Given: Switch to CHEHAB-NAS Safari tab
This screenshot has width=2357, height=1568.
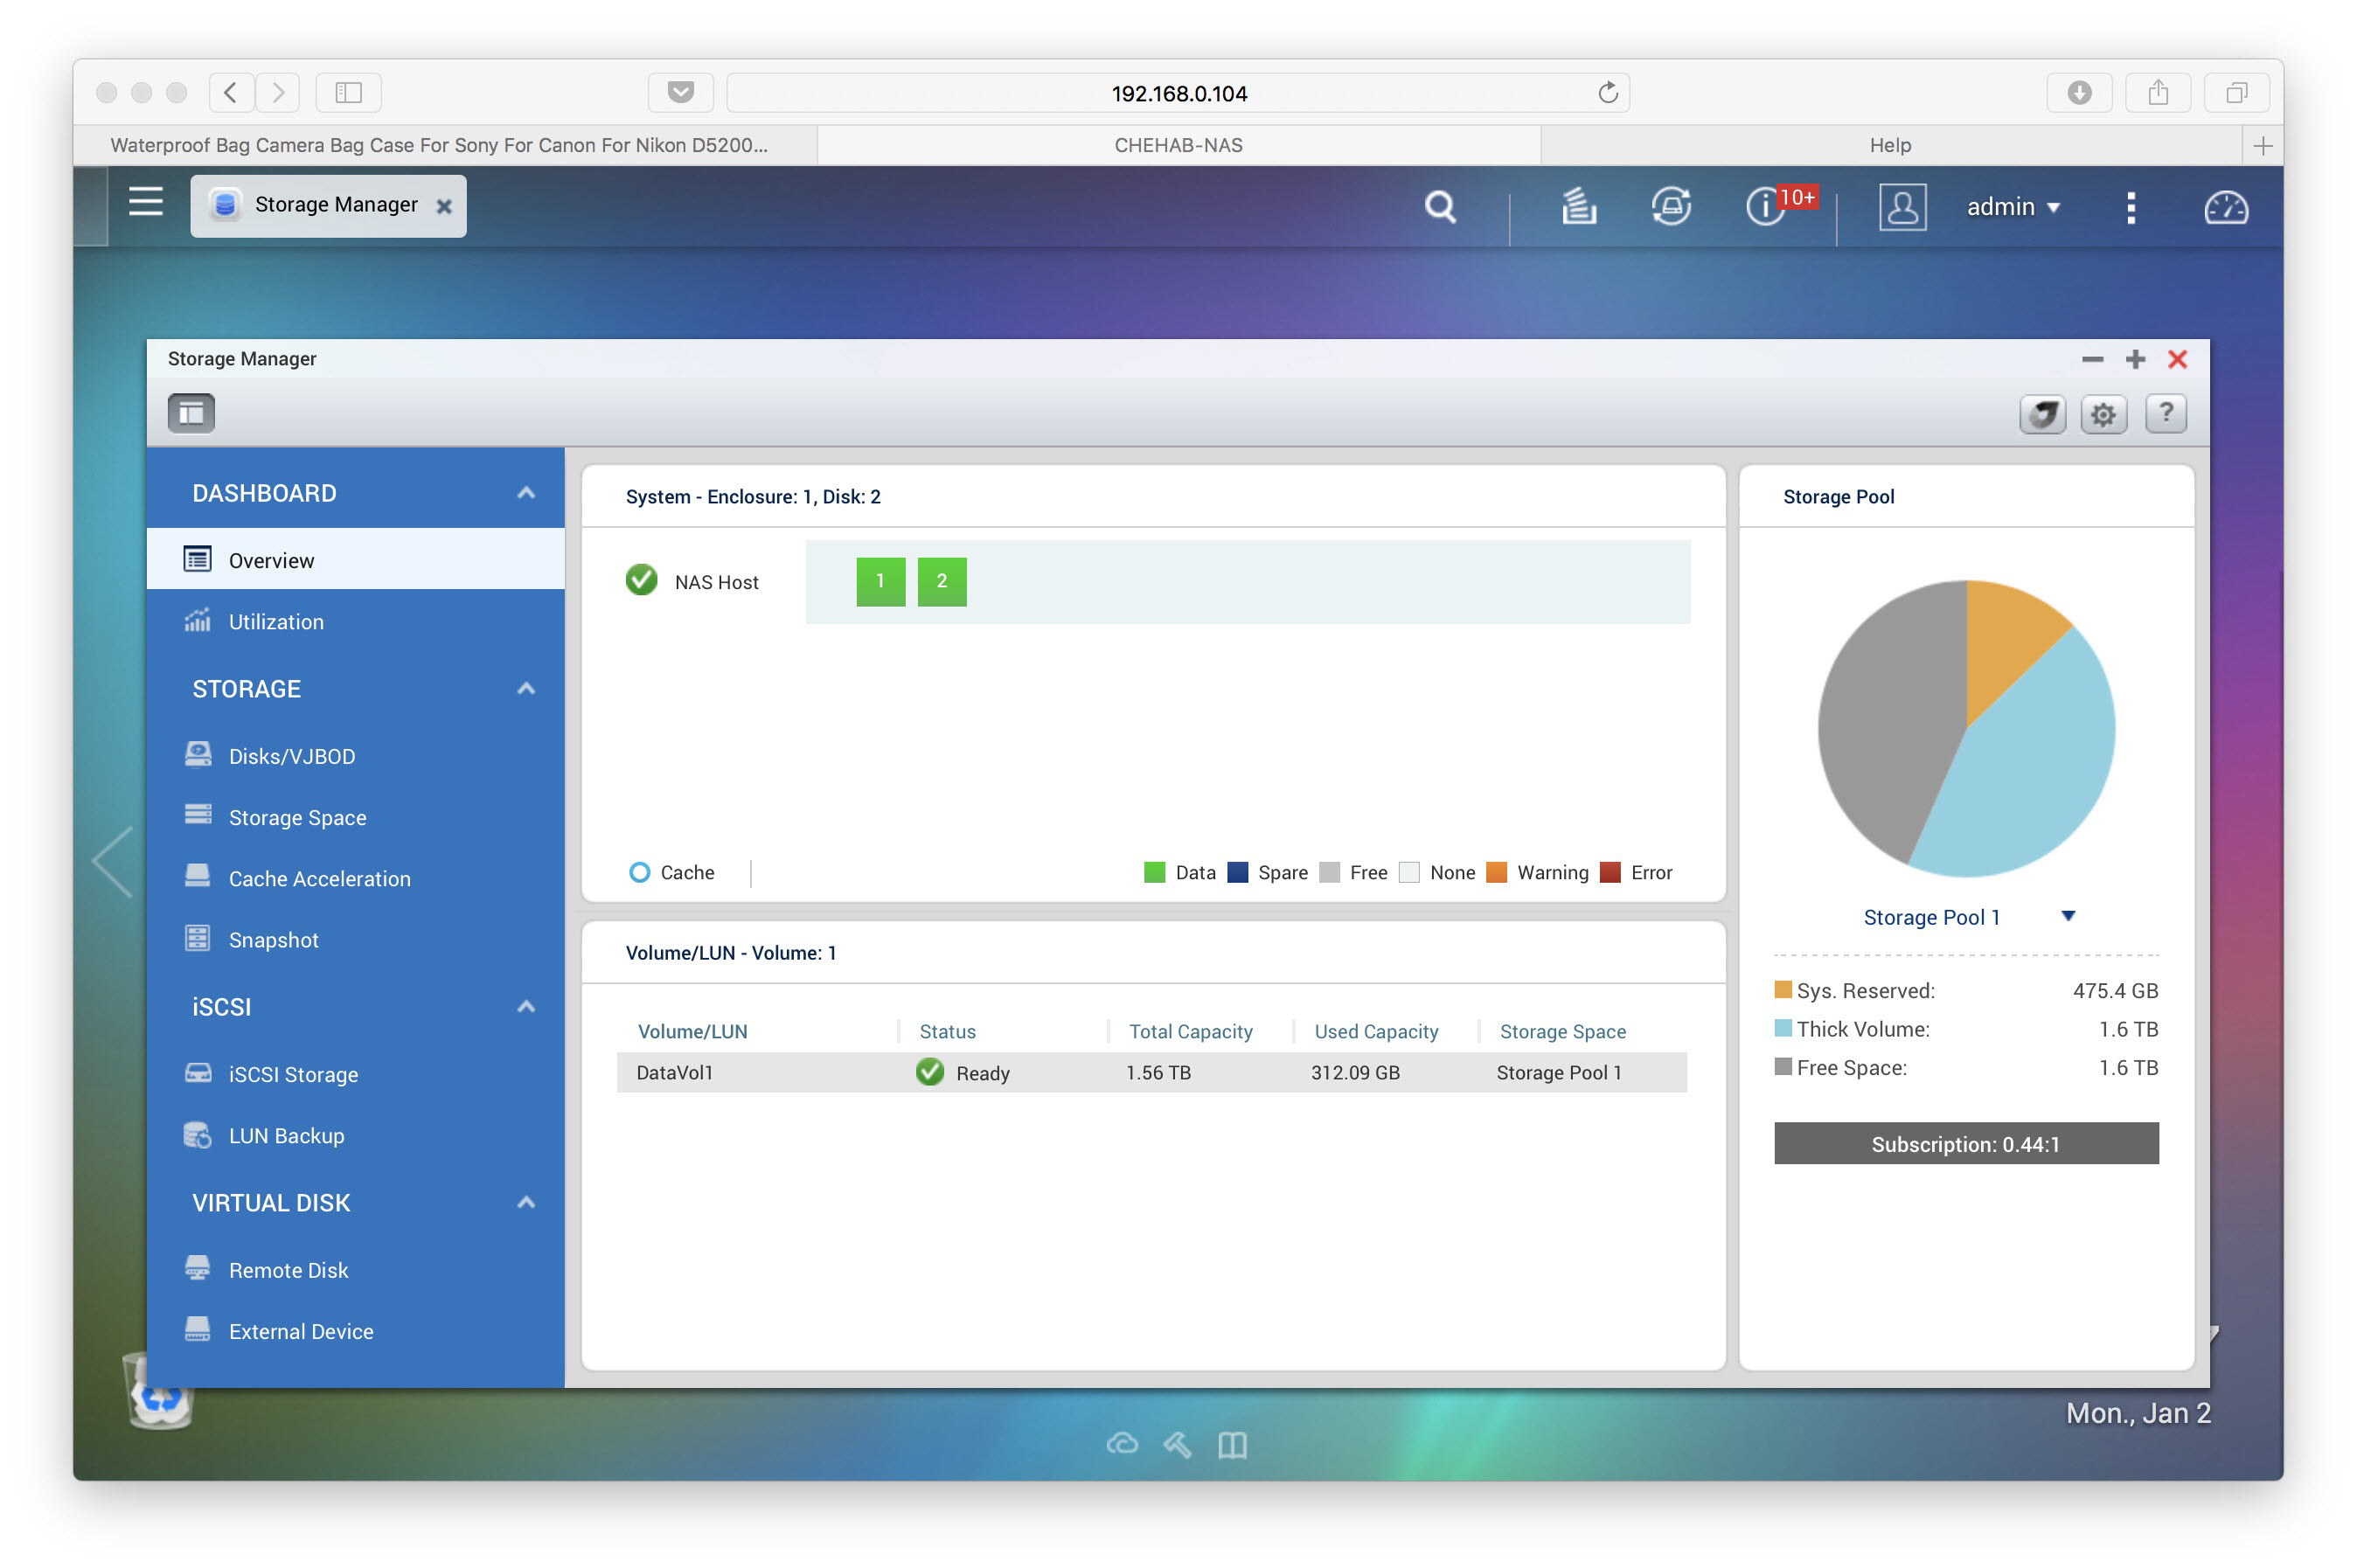Looking at the screenshot, I should pyautogui.click(x=1178, y=145).
